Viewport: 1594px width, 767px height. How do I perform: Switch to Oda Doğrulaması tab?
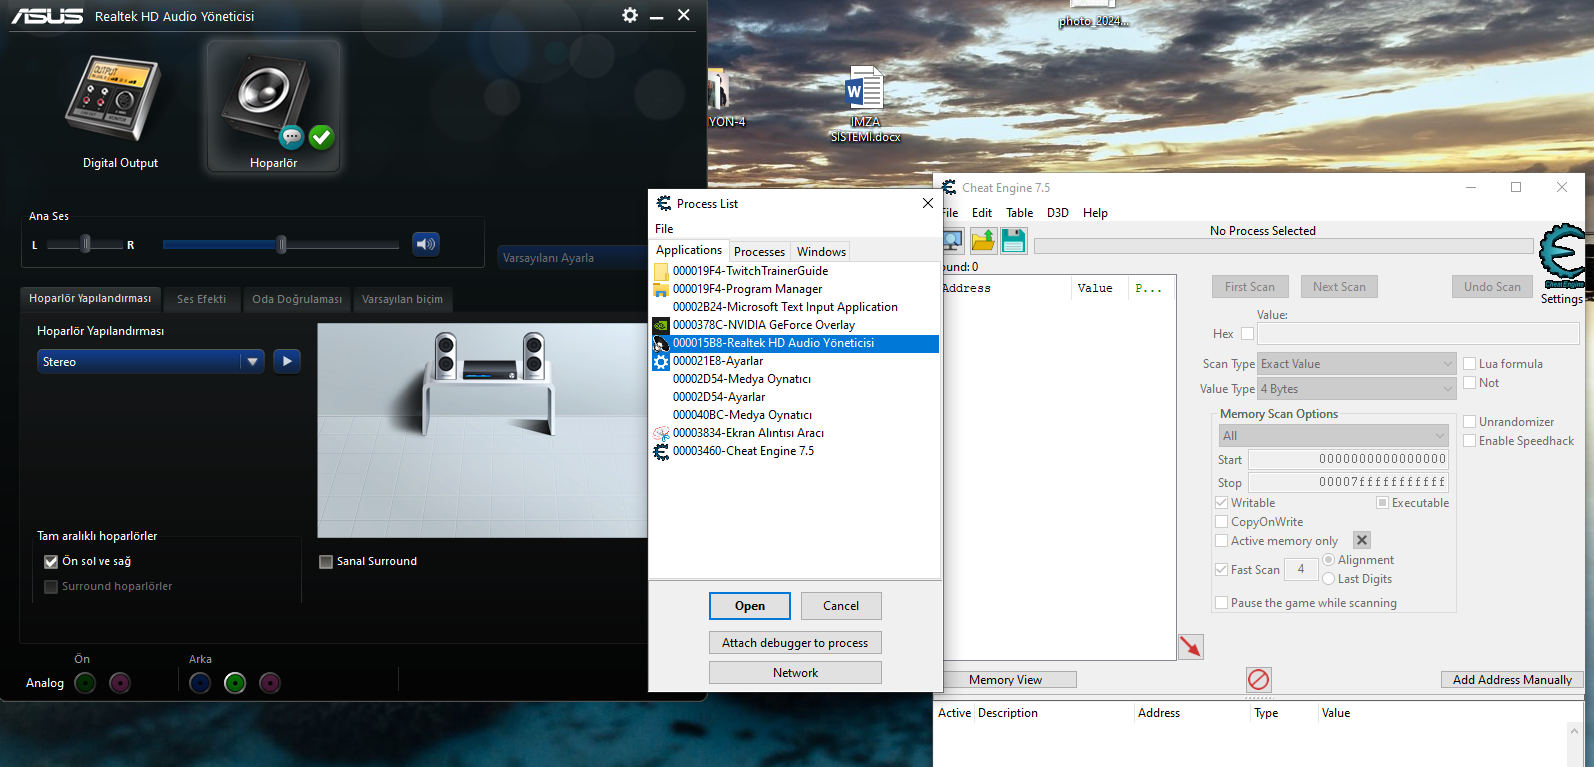point(297,299)
